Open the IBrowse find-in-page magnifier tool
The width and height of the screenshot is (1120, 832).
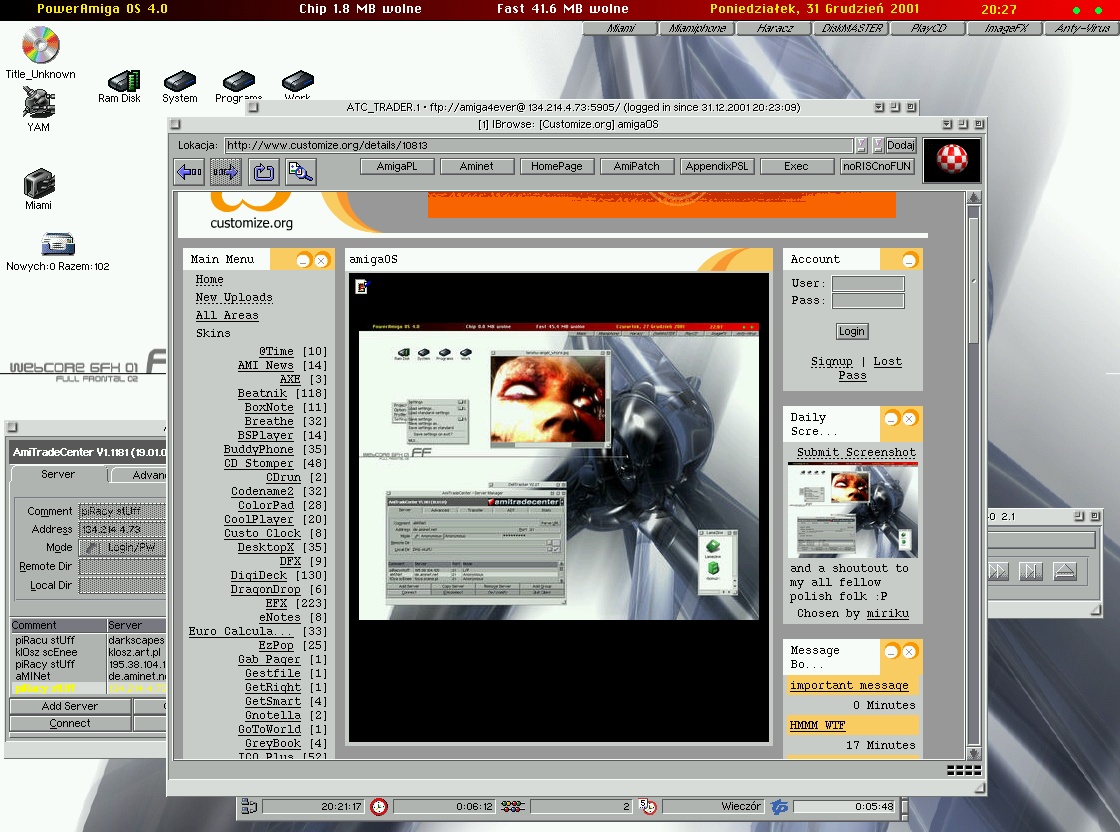pyautogui.click(x=300, y=172)
